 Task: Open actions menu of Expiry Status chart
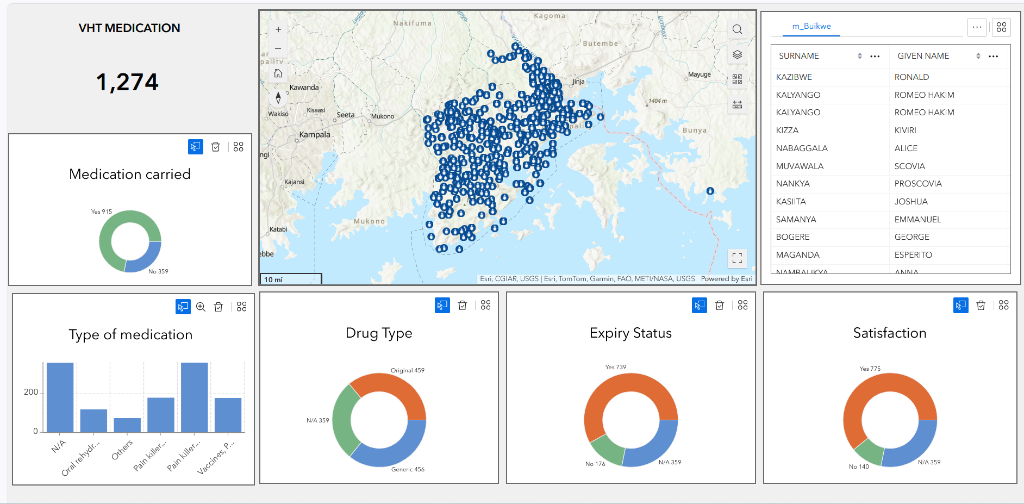[743, 305]
